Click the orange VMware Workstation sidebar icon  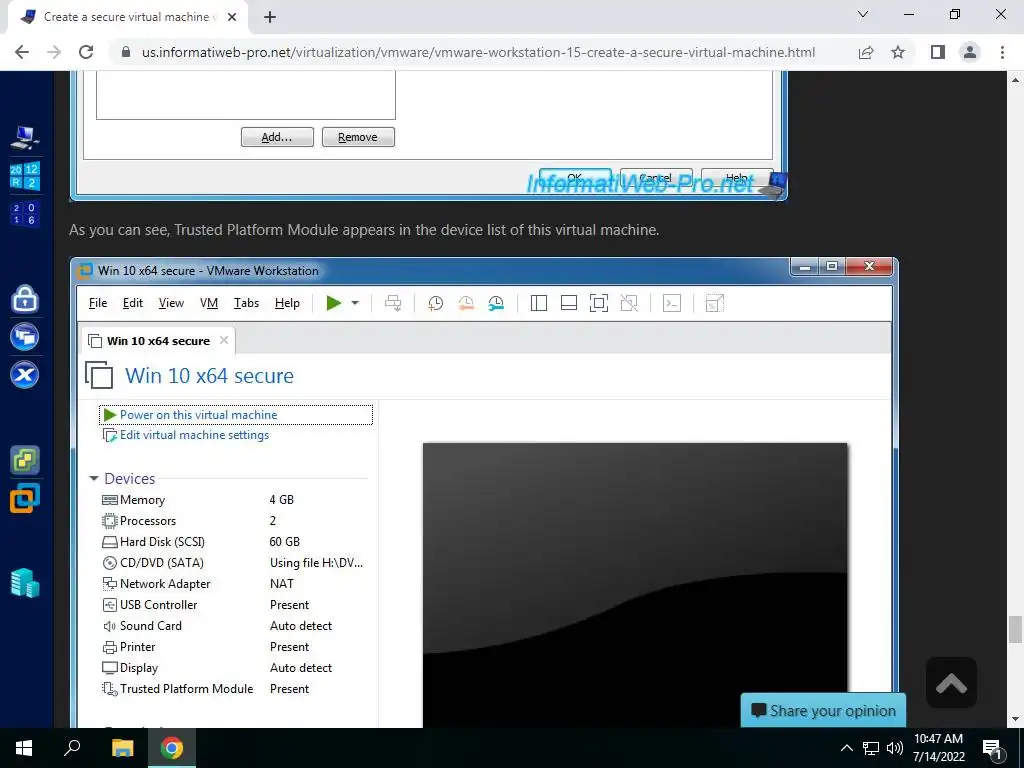(x=25, y=498)
